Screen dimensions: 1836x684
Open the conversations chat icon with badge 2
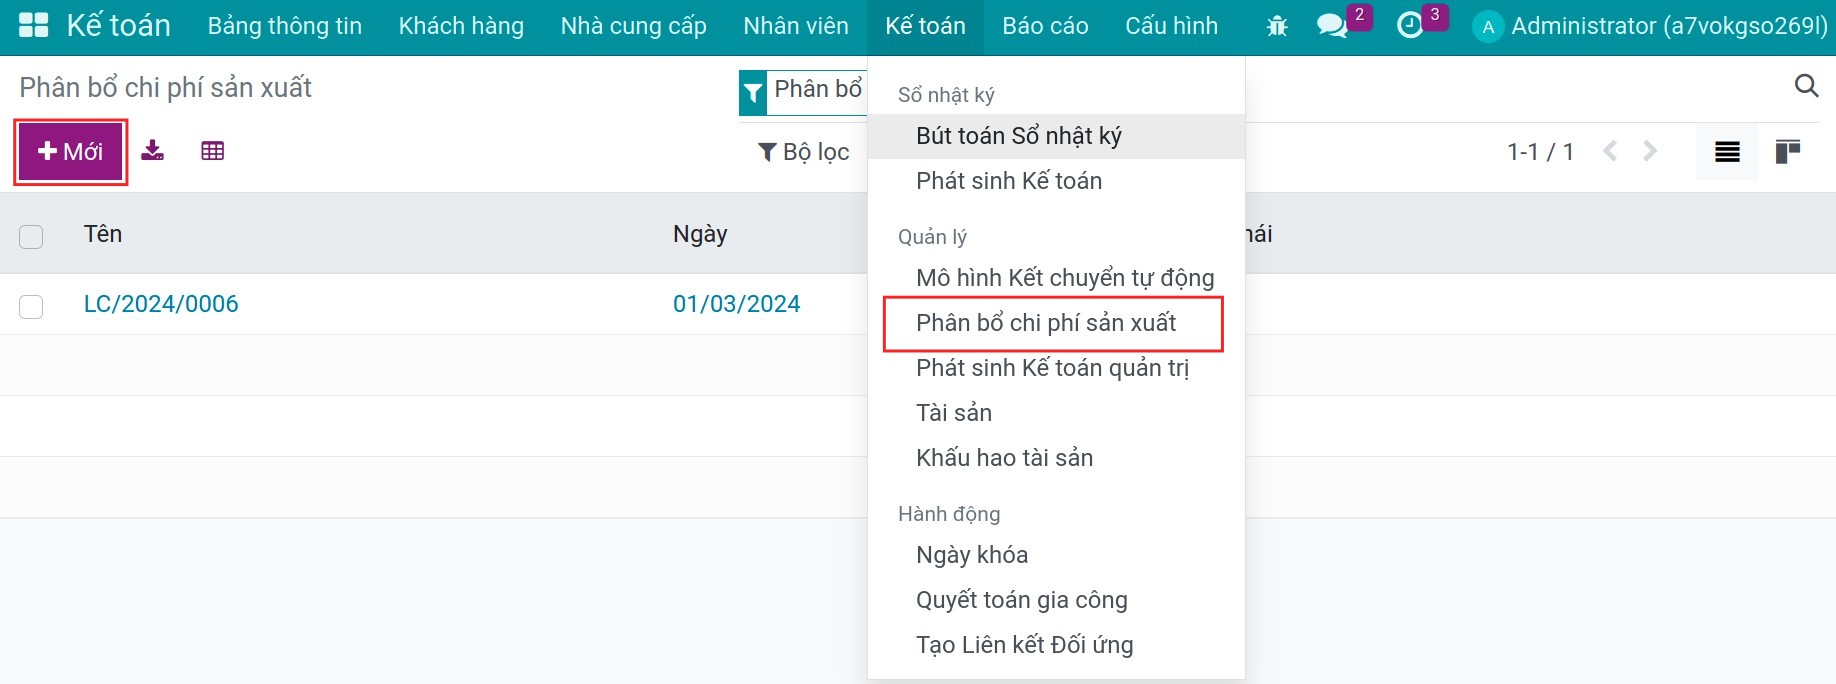[1332, 26]
